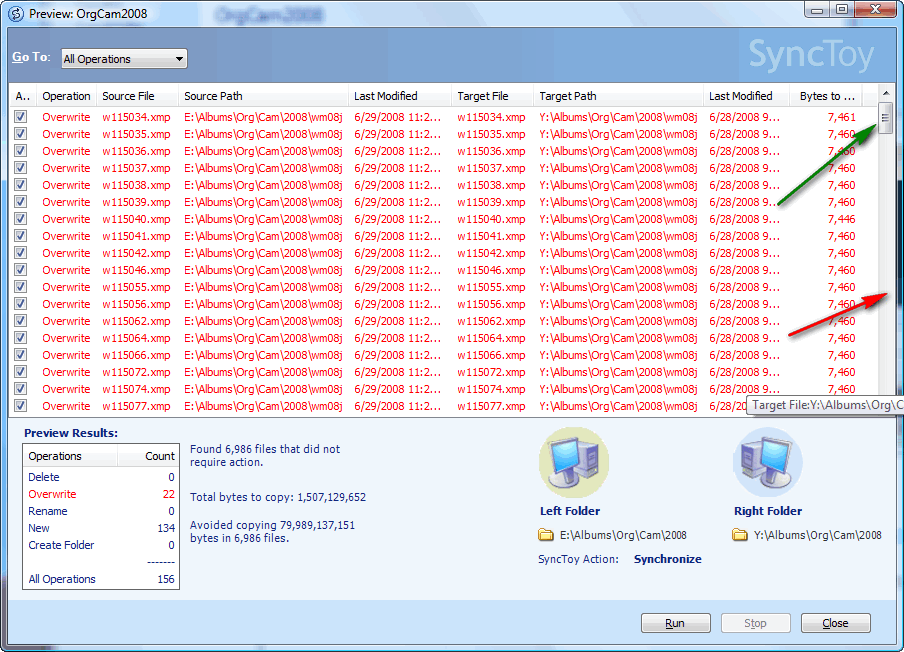Sort by the Target Path column header
The height and width of the screenshot is (652, 904).
tap(618, 96)
